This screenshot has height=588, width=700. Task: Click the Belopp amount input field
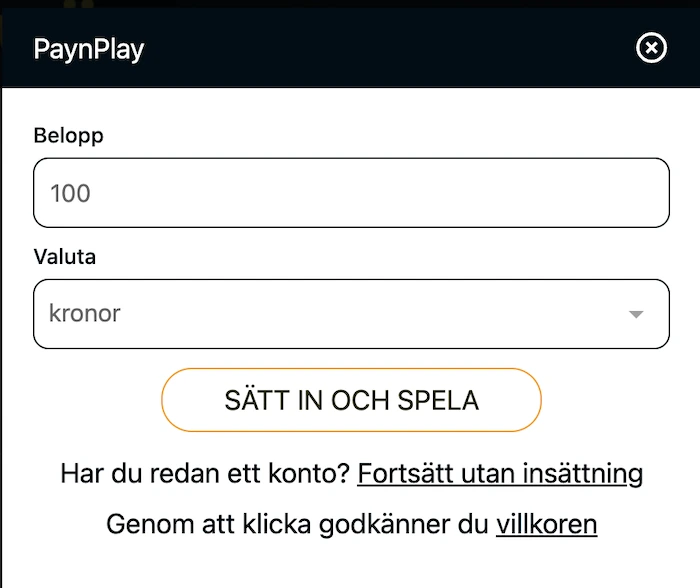click(351, 193)
